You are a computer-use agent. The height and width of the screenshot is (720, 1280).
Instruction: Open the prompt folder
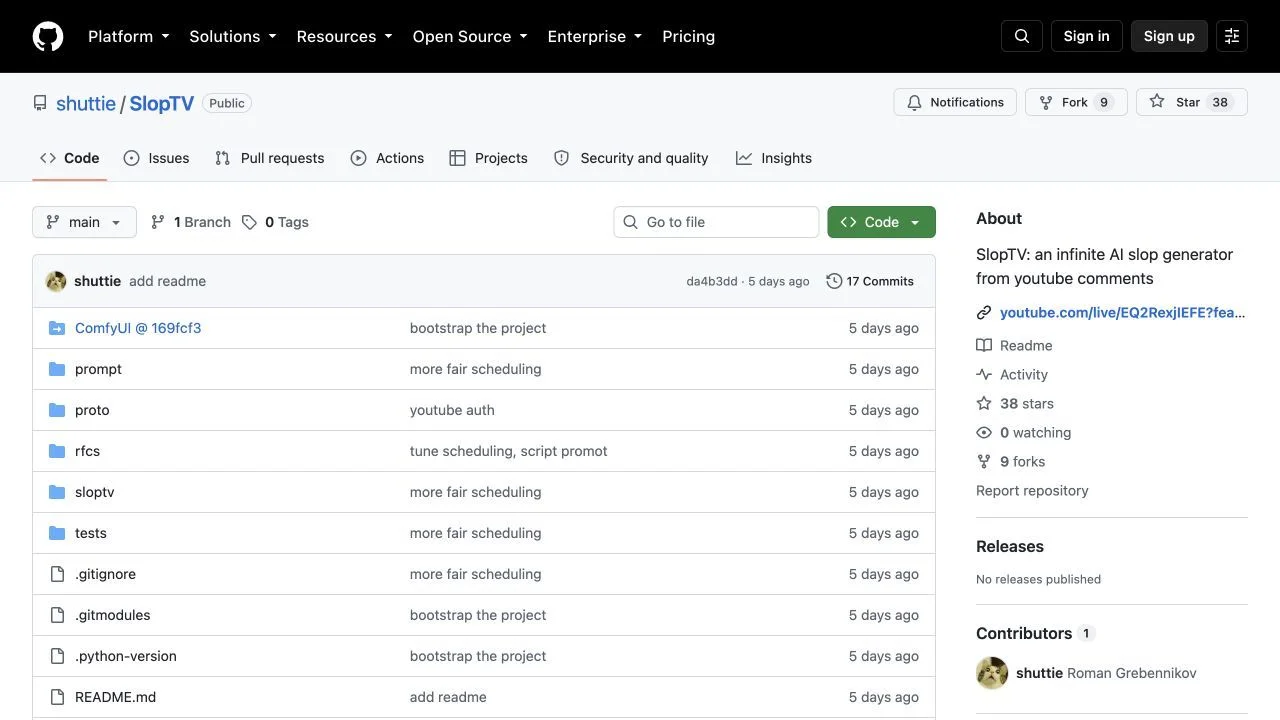pos(98,369)
